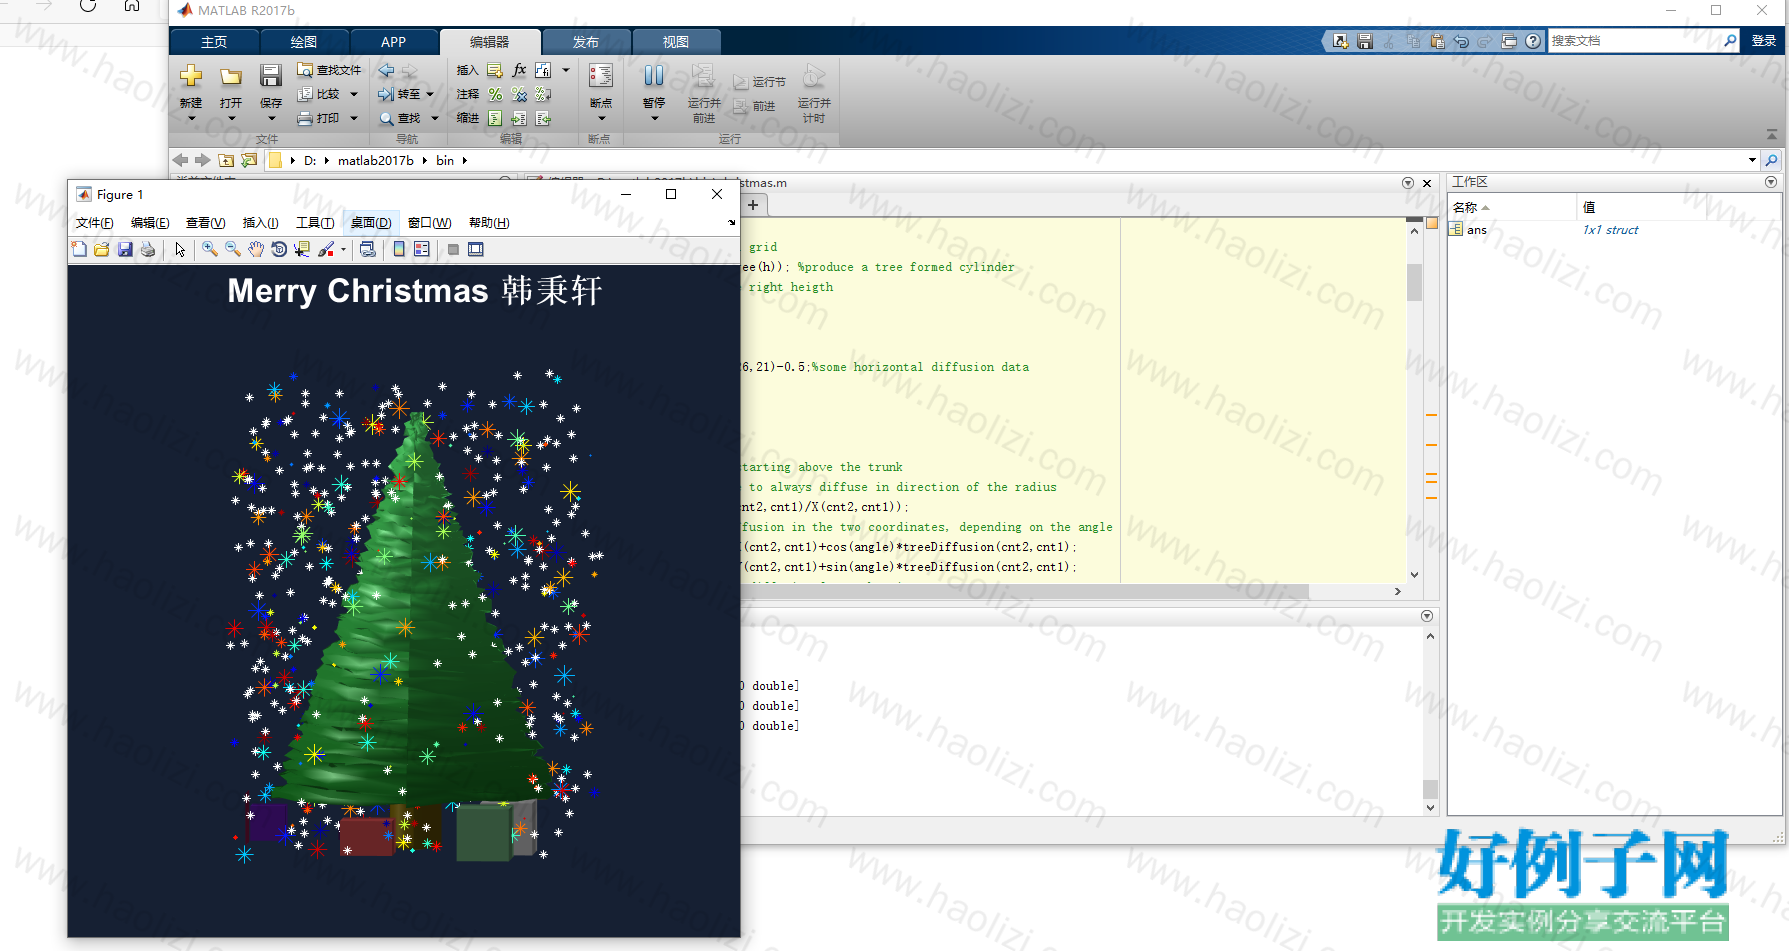Image resolution: width=1789 pixels, height=951 pixels.
Task: Click 查找文件 (Find Files) in the ribbon
Action: 330,70
